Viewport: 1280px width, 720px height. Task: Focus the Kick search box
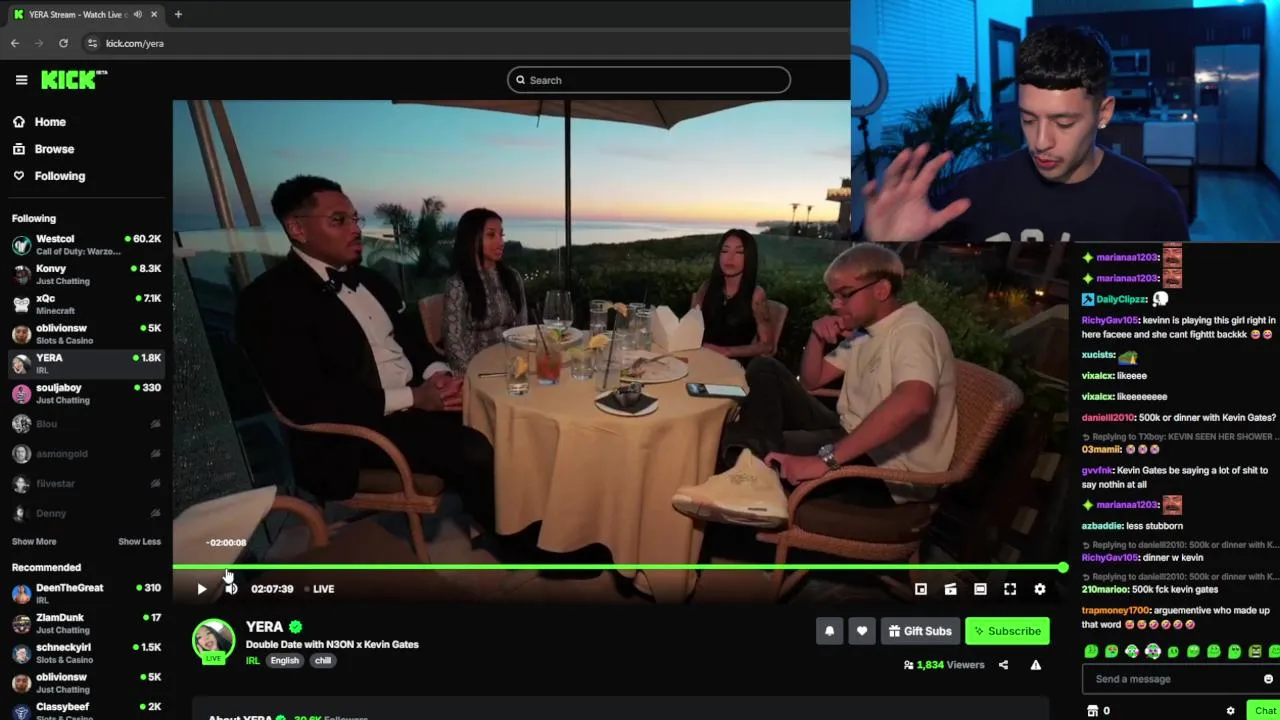point(649,80)
